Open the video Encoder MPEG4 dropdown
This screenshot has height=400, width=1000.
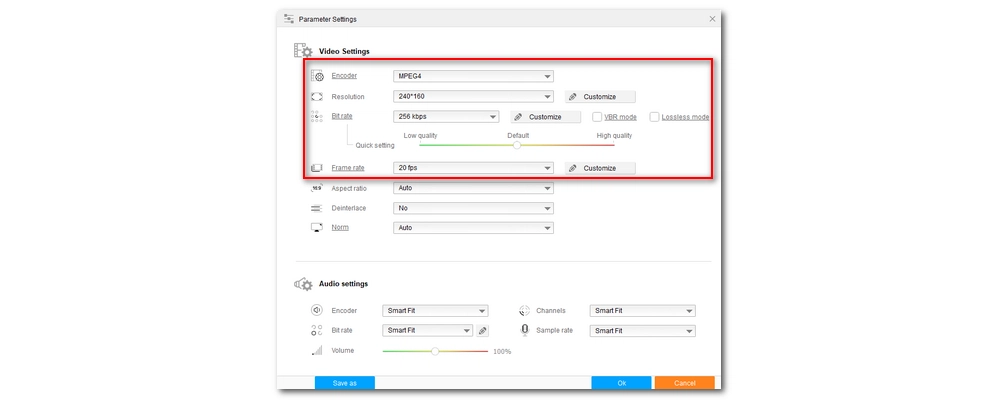click(x=473, y=76)
